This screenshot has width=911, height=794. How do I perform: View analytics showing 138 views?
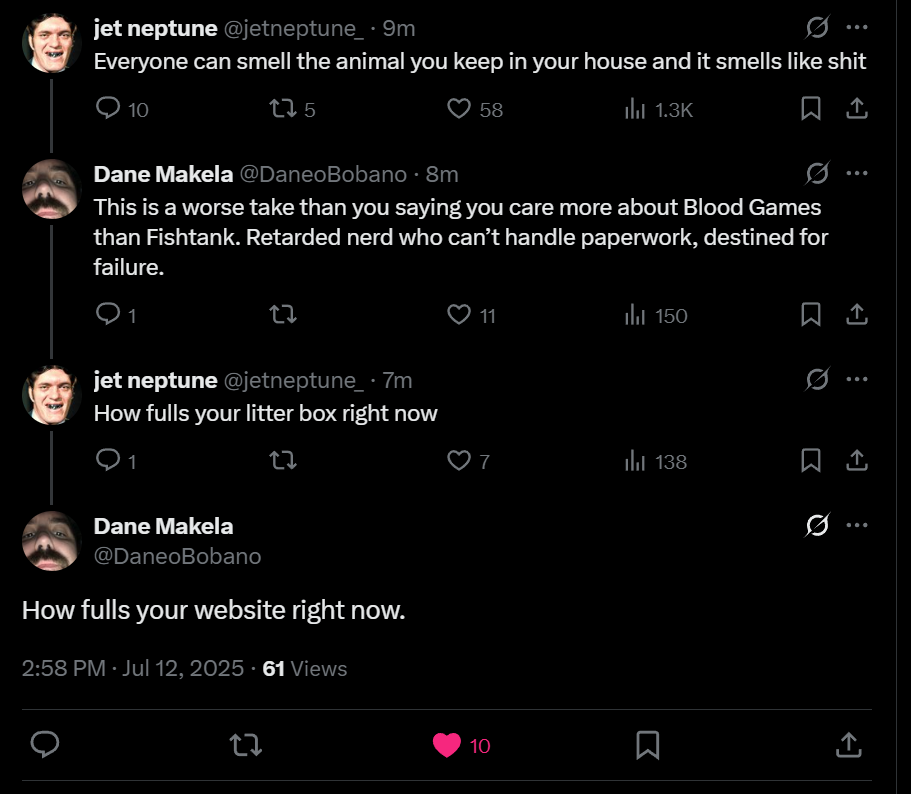pos(635,461)
